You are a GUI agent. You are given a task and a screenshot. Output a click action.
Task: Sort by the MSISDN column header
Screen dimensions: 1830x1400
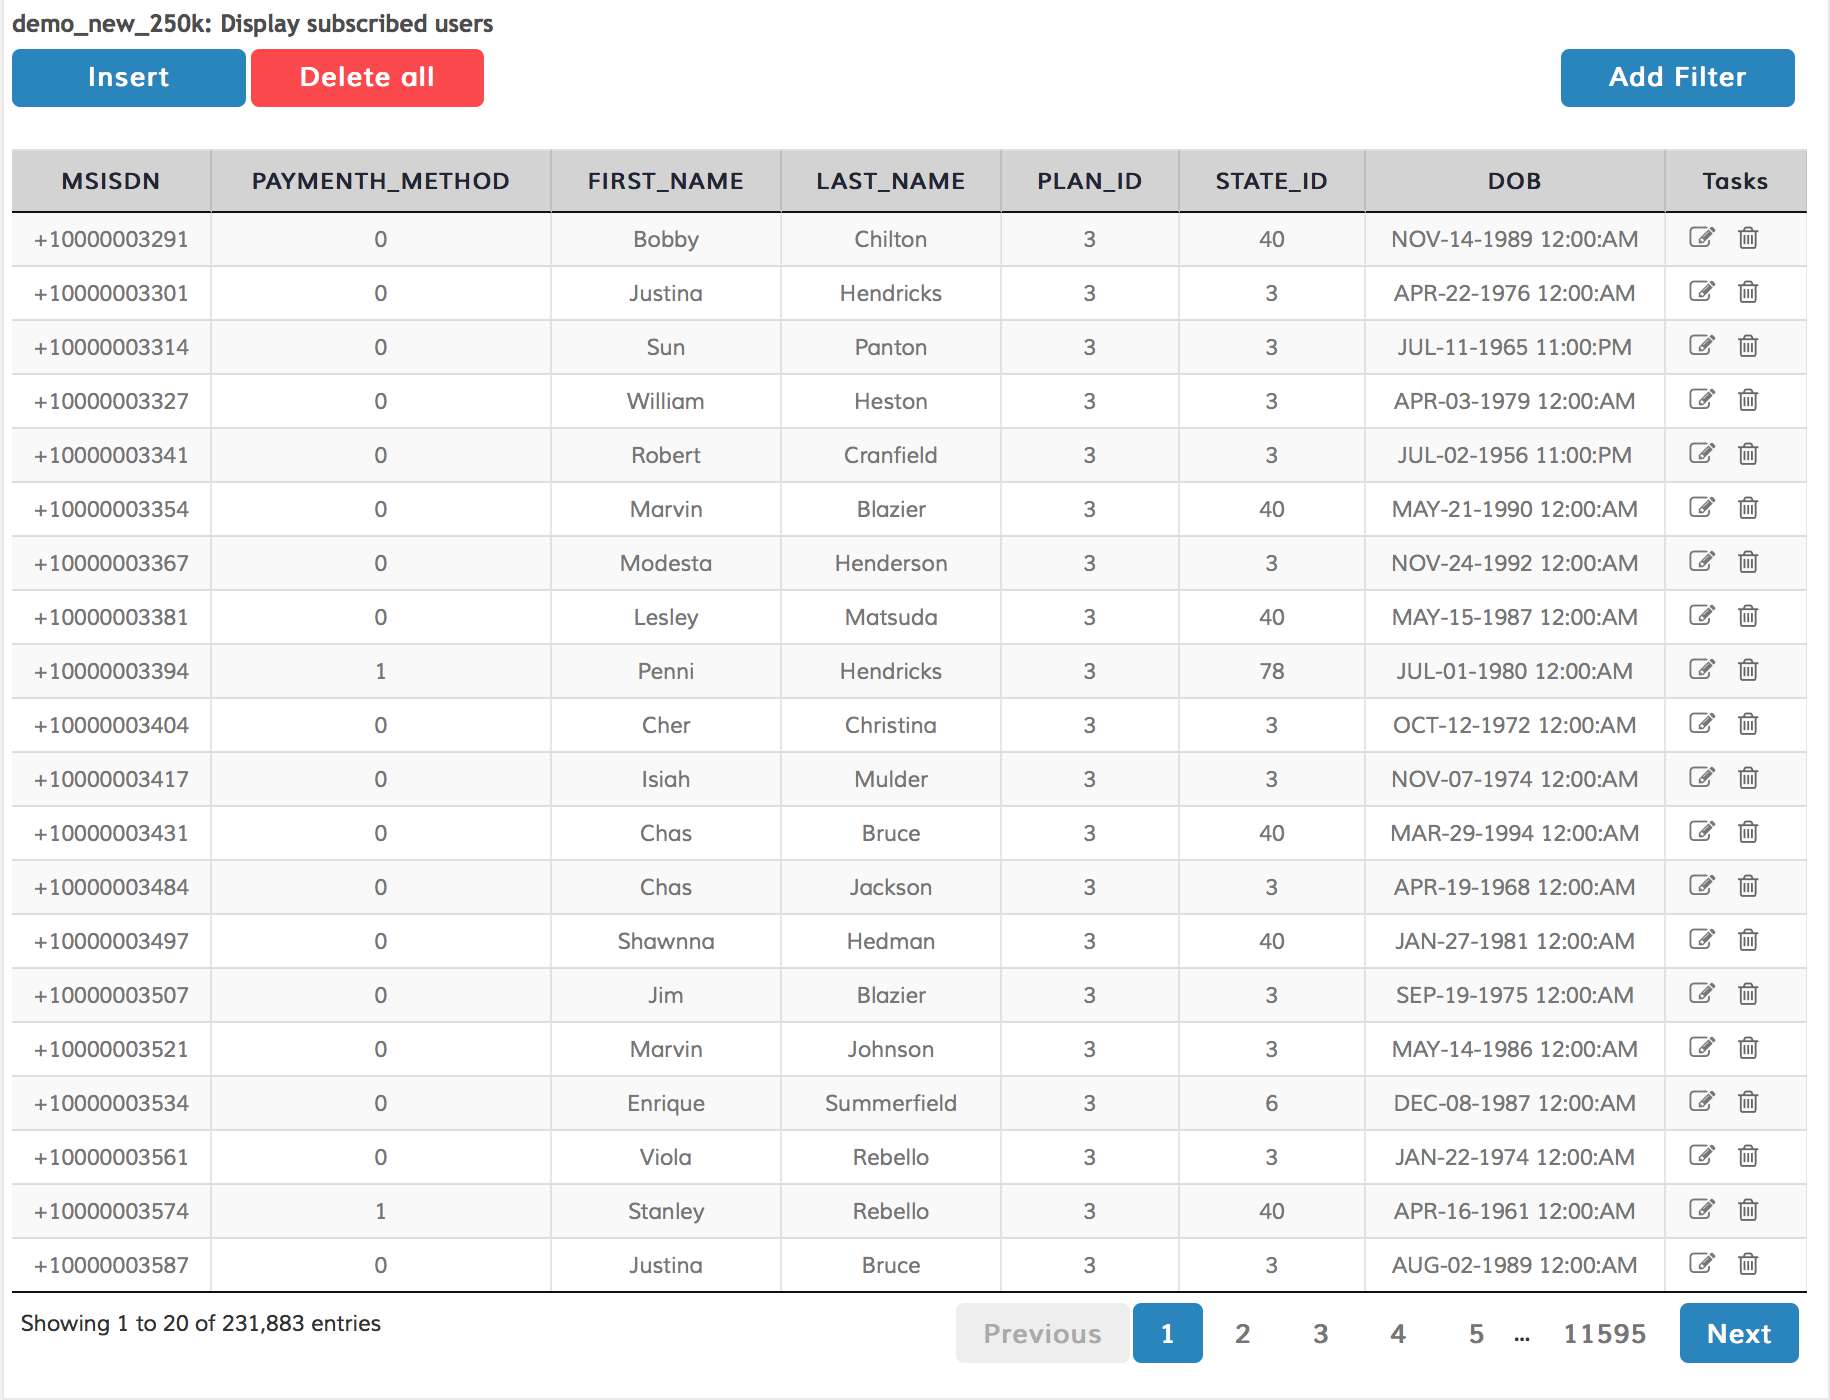tap(111, 181)
